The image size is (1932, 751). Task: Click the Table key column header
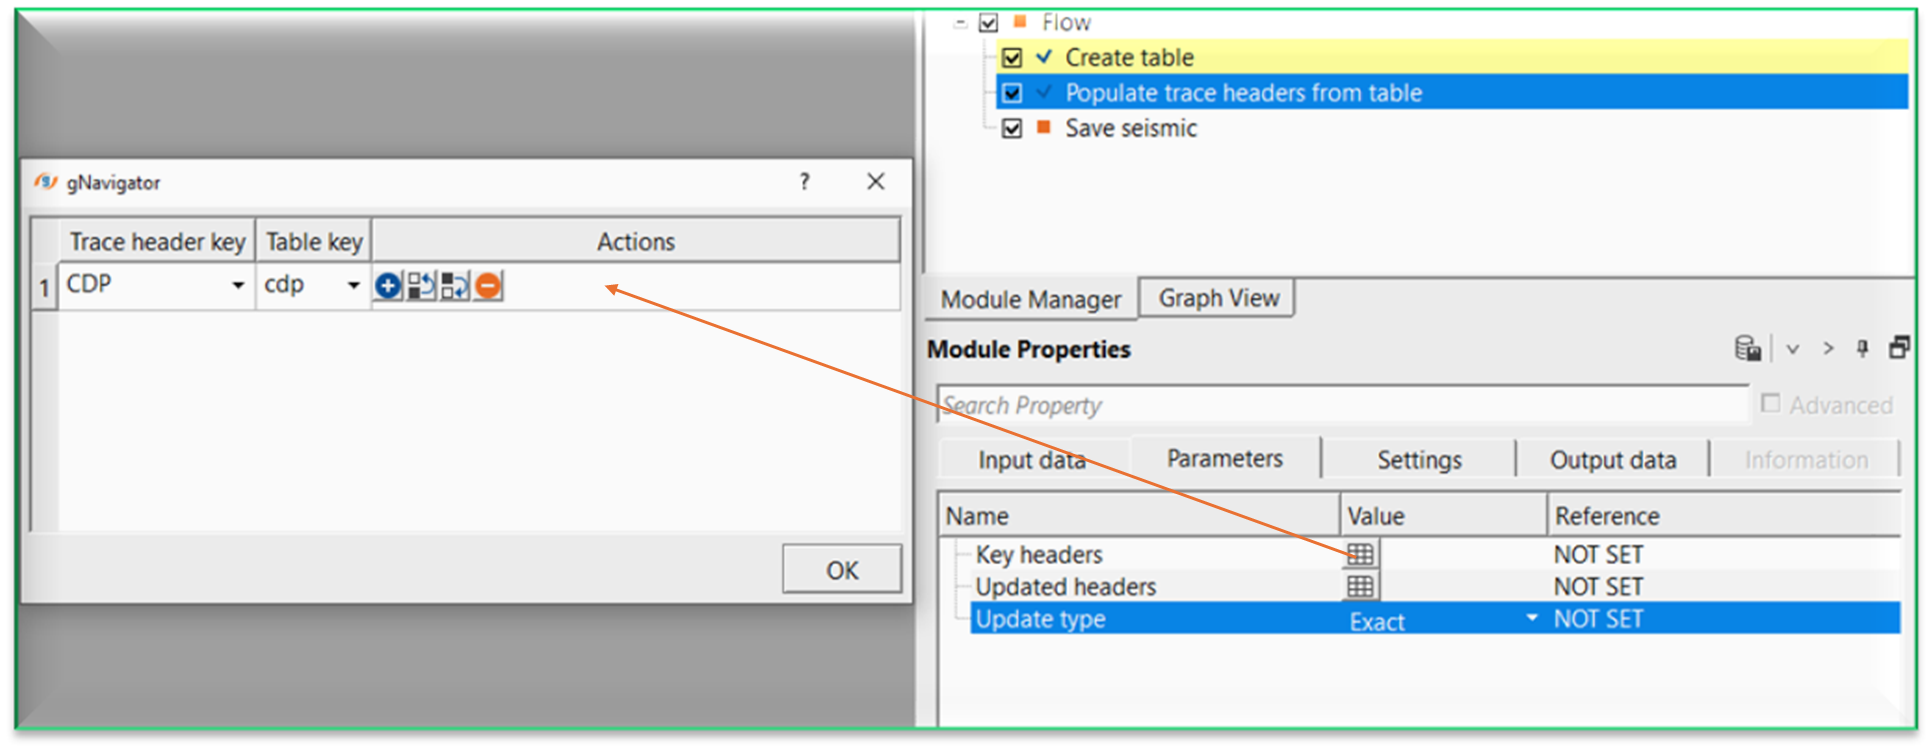314,242
